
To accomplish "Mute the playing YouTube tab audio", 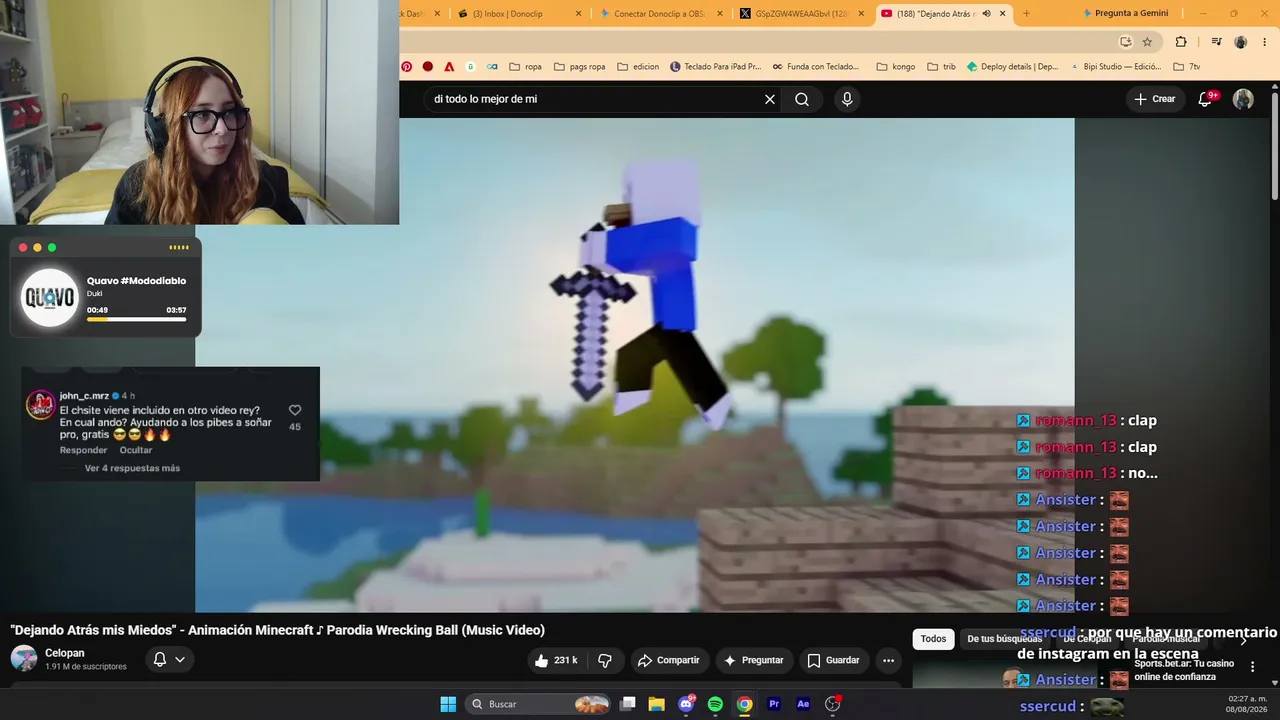I will [986, 14].
